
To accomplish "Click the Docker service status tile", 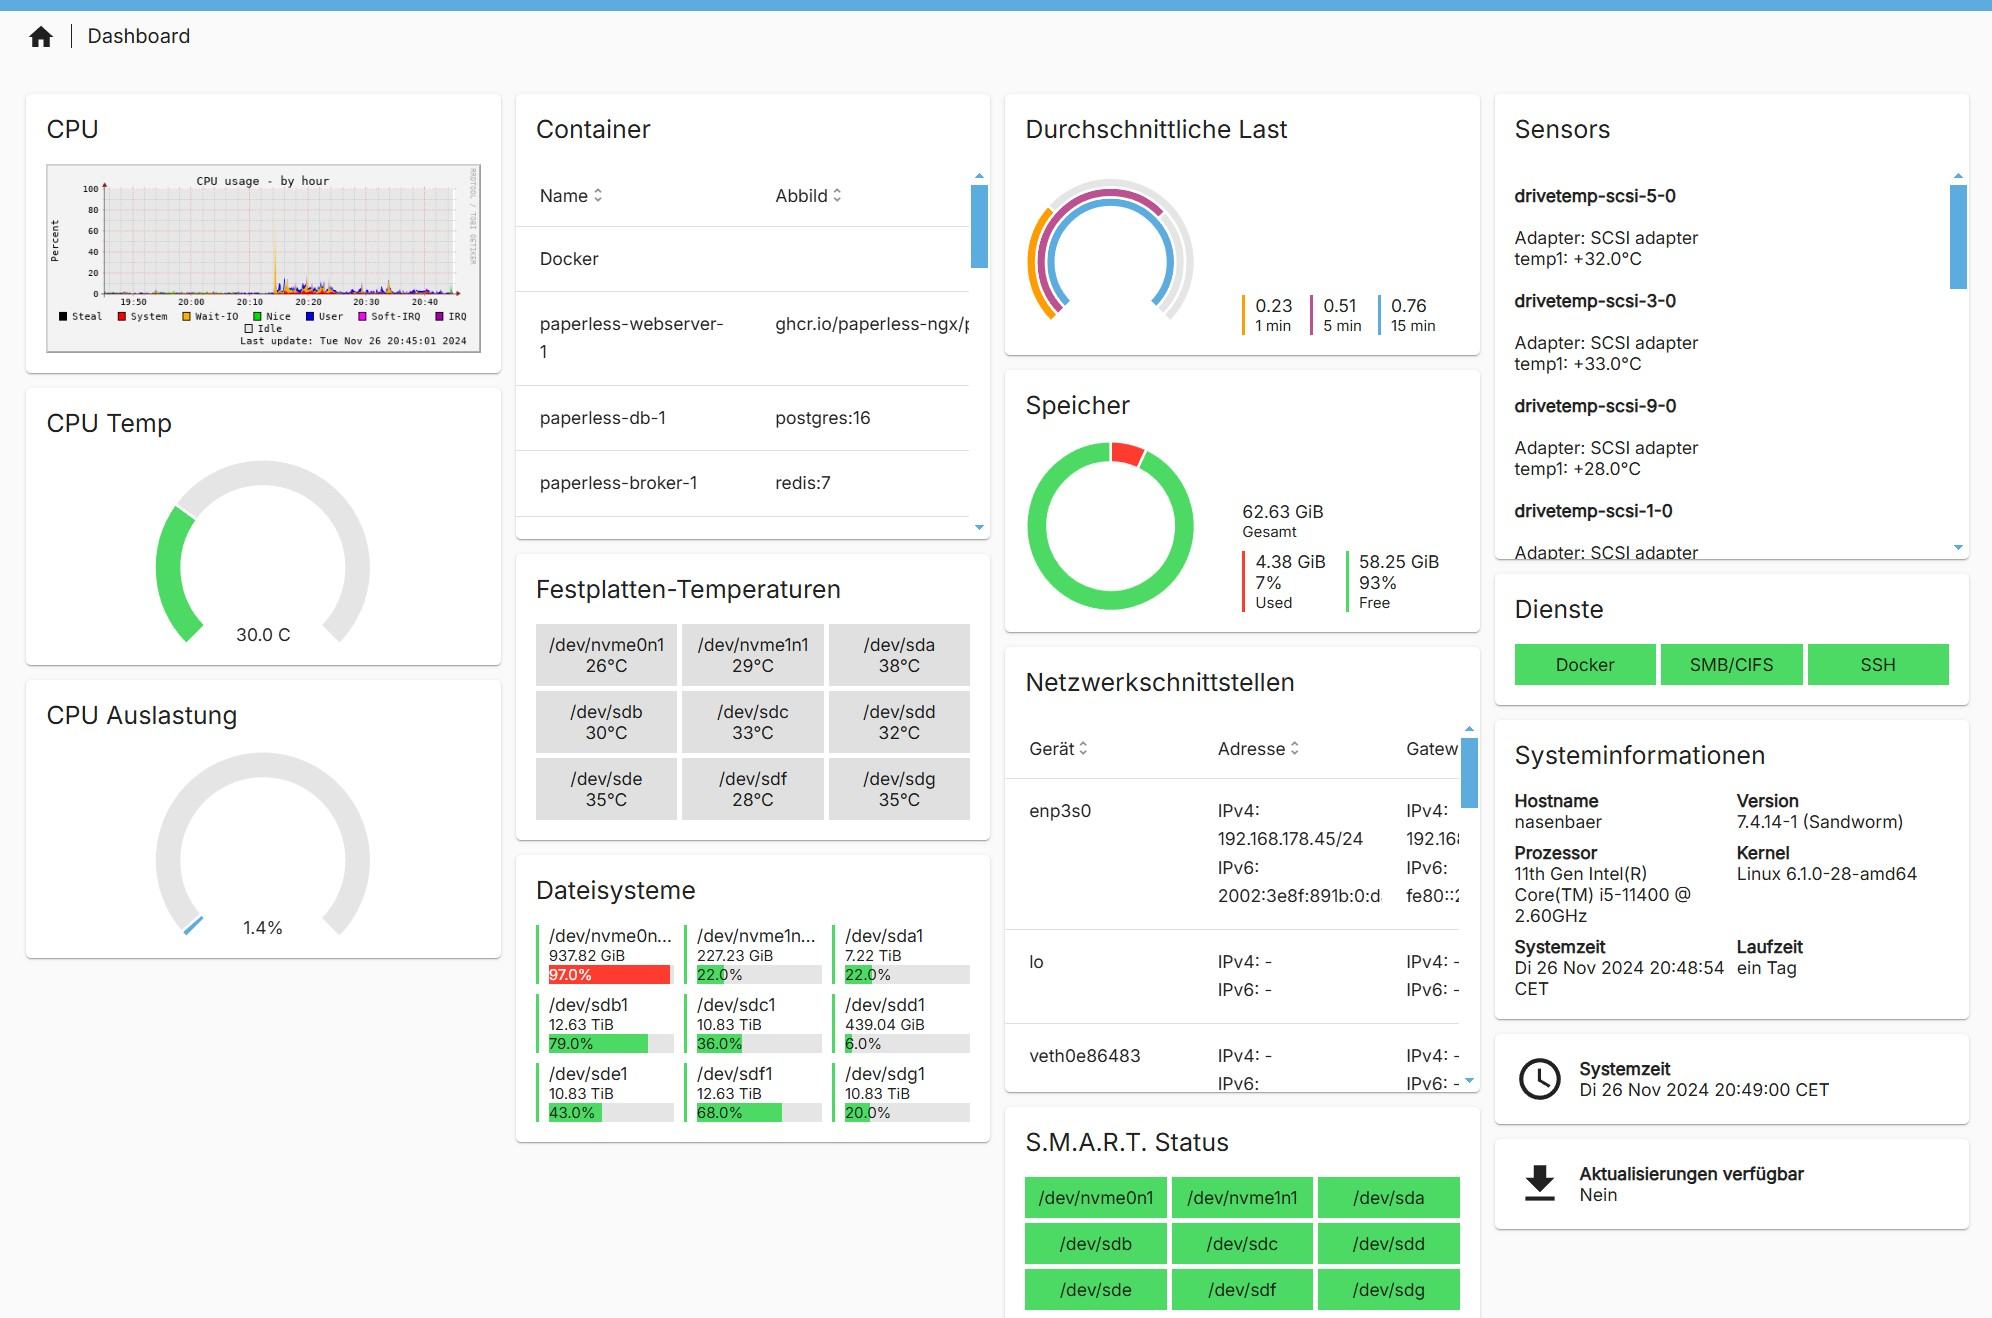I will (1584, 665).
